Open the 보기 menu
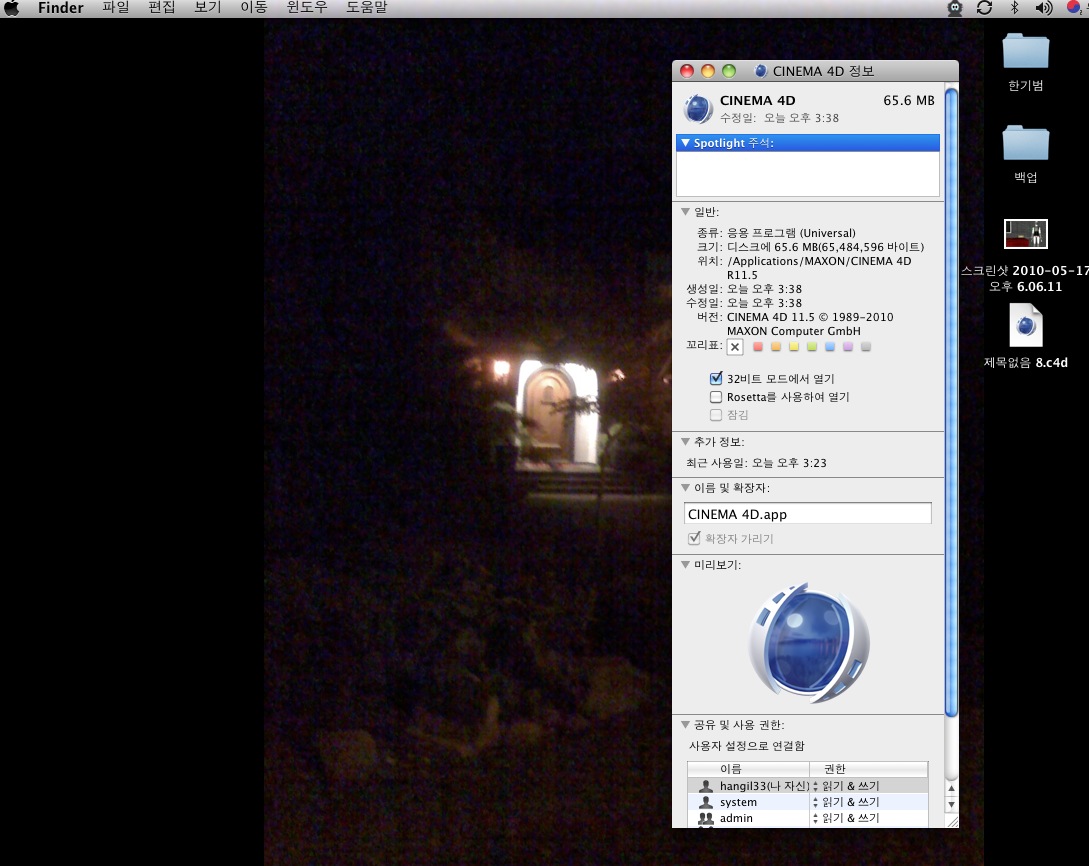 tap(207, 8)
